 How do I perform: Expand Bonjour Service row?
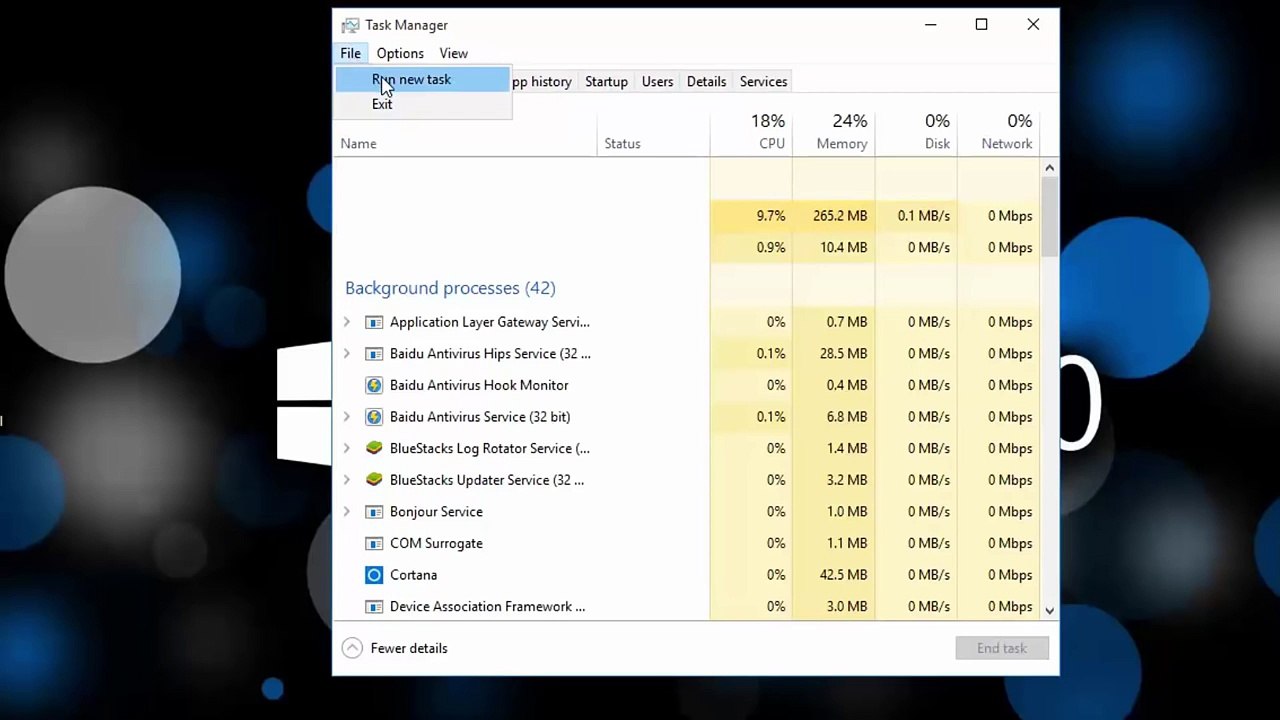click(347, 512)
